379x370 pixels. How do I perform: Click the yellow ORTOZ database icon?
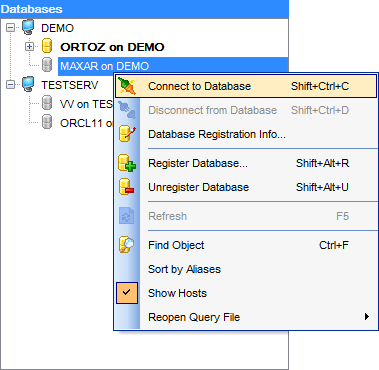[47, 46]
